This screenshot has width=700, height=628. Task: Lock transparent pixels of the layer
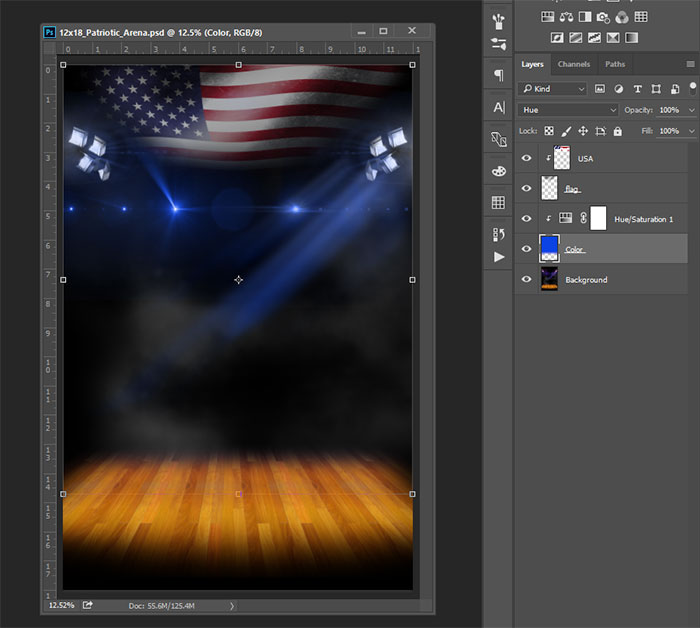pos(549,131)
